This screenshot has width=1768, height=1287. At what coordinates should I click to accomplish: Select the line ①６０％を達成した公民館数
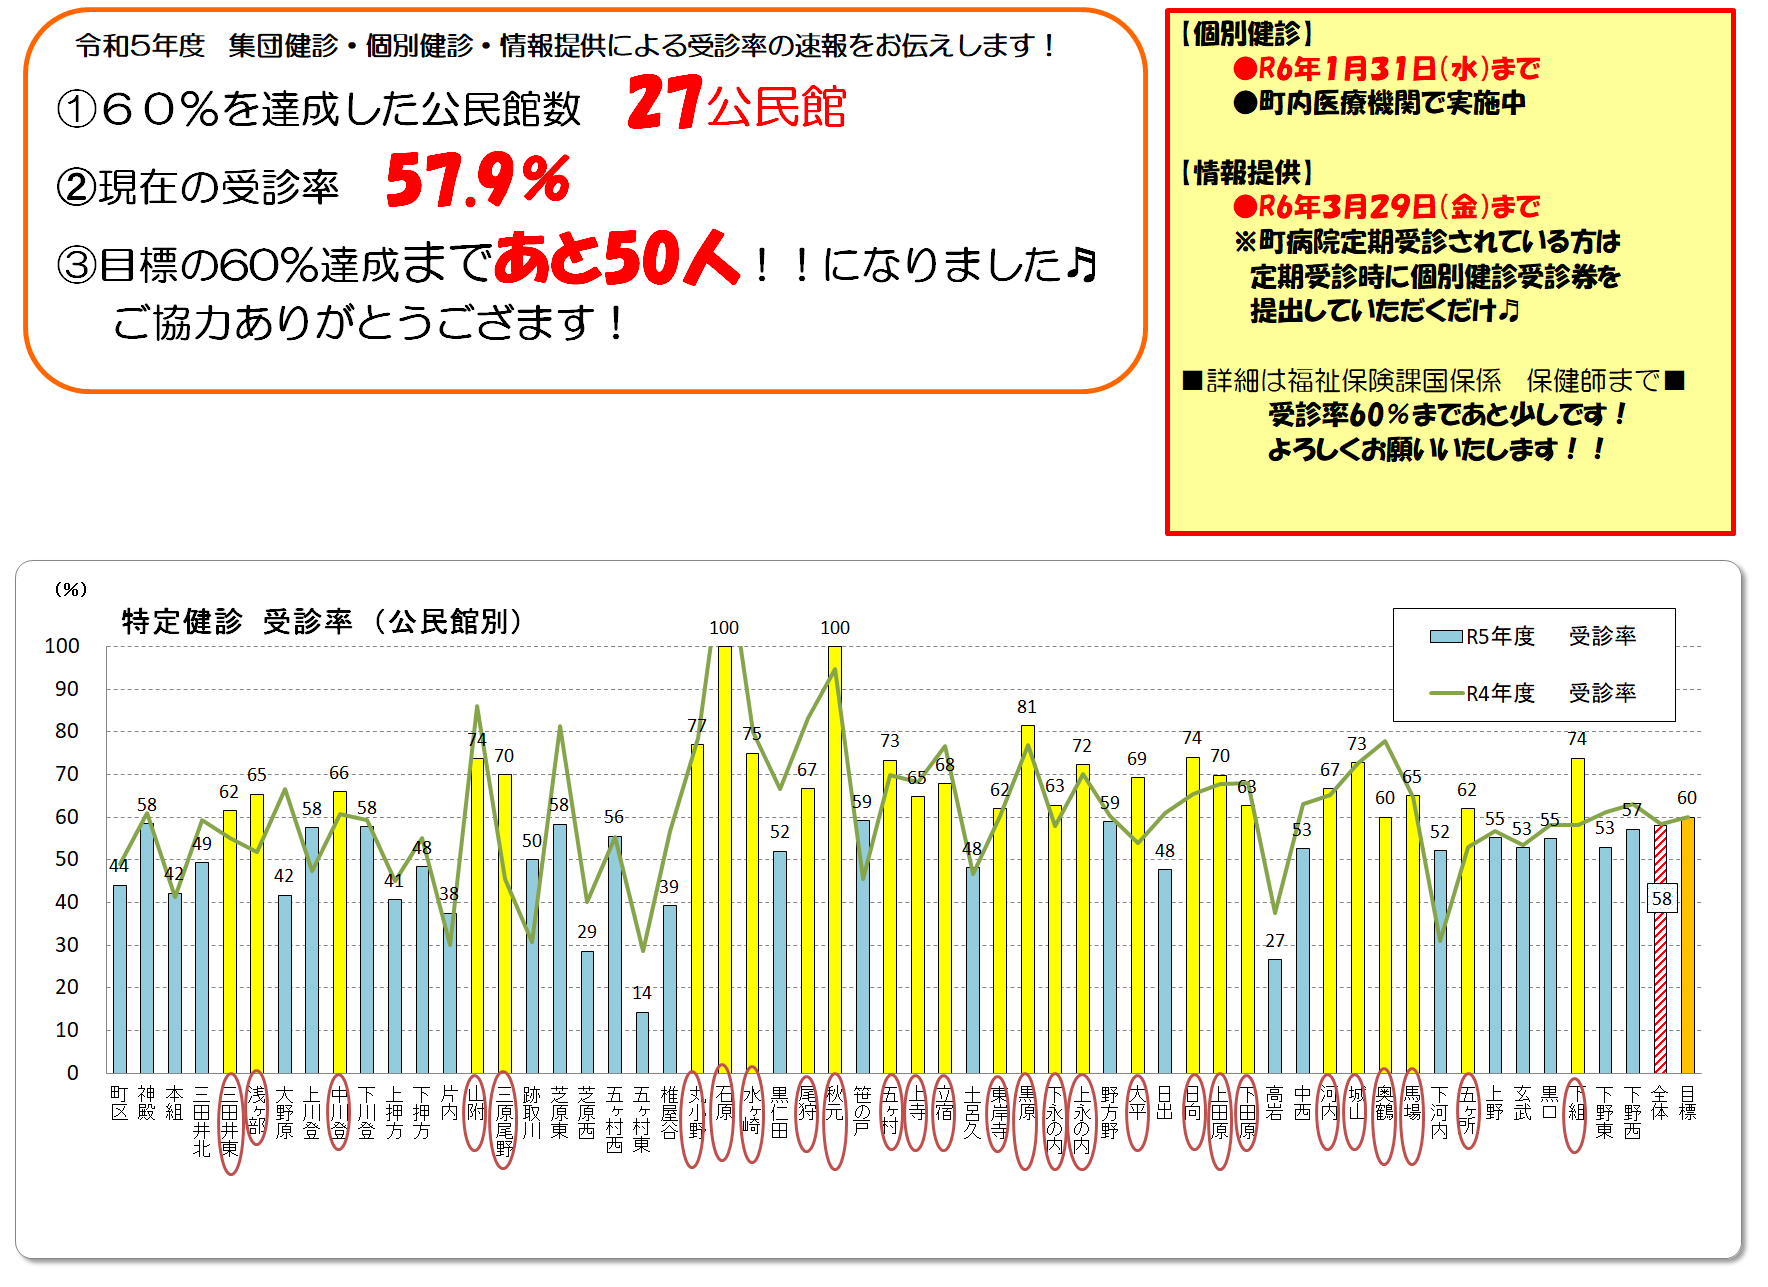tap(318, 109)
